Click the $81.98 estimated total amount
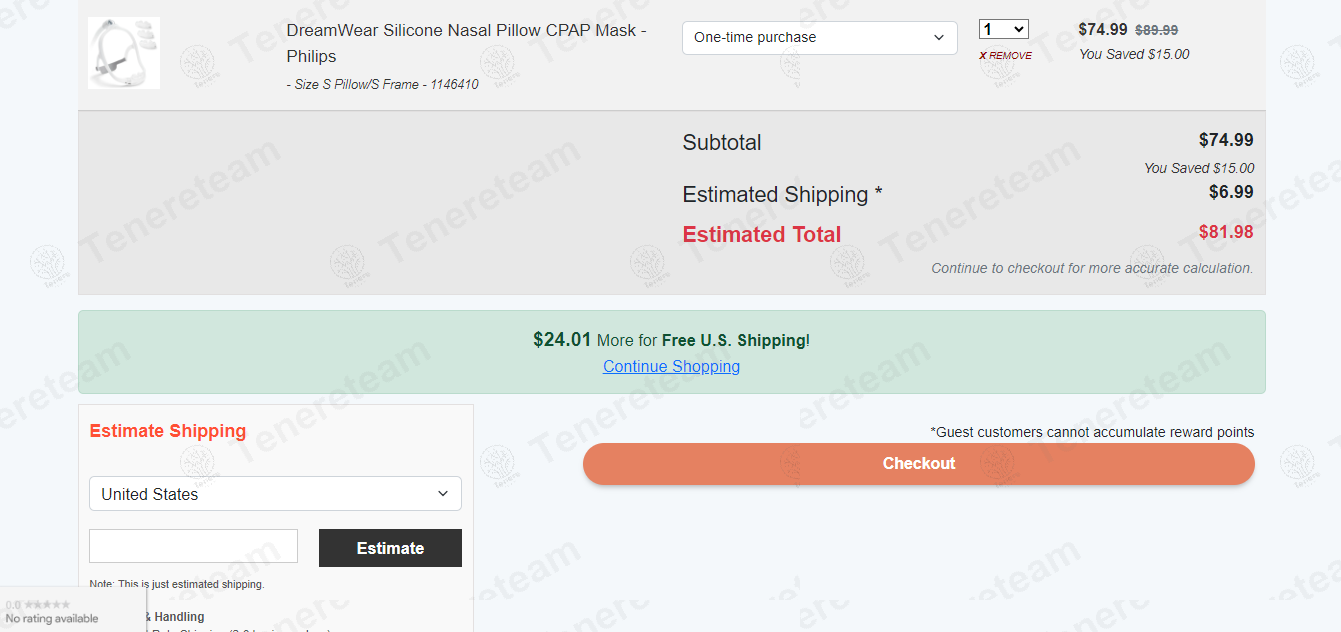The height and width of the screenshot is (632, 1341). 1225,232
